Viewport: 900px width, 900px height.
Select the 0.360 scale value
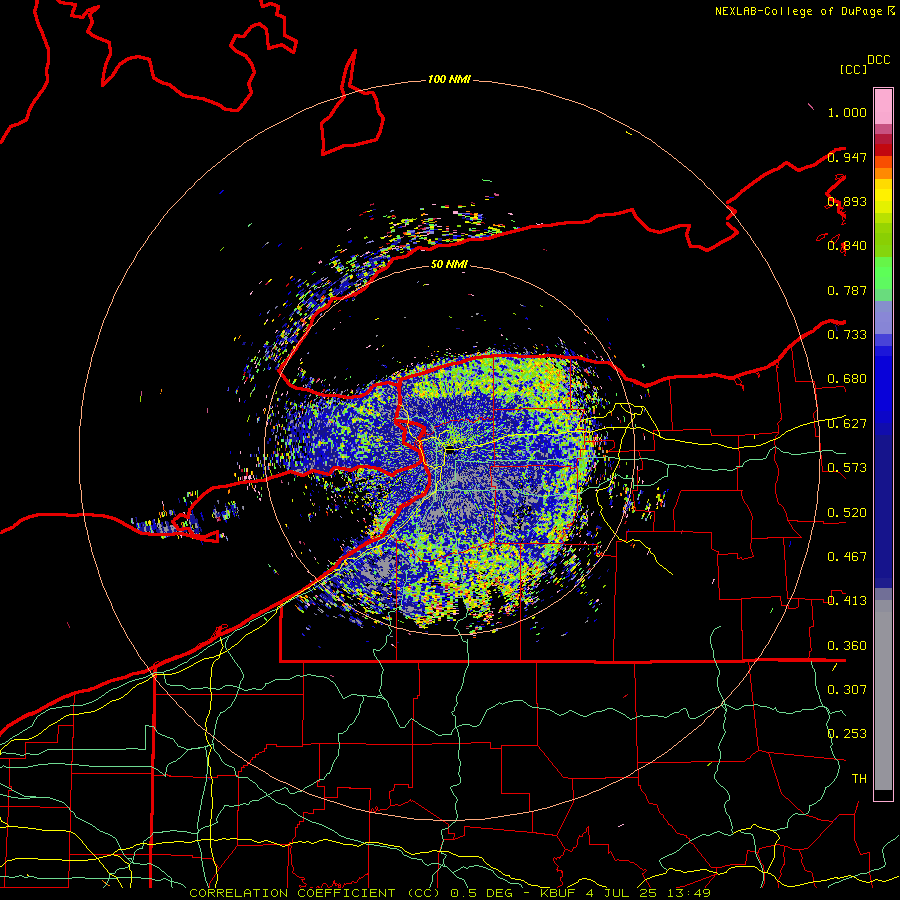[847, 645]
